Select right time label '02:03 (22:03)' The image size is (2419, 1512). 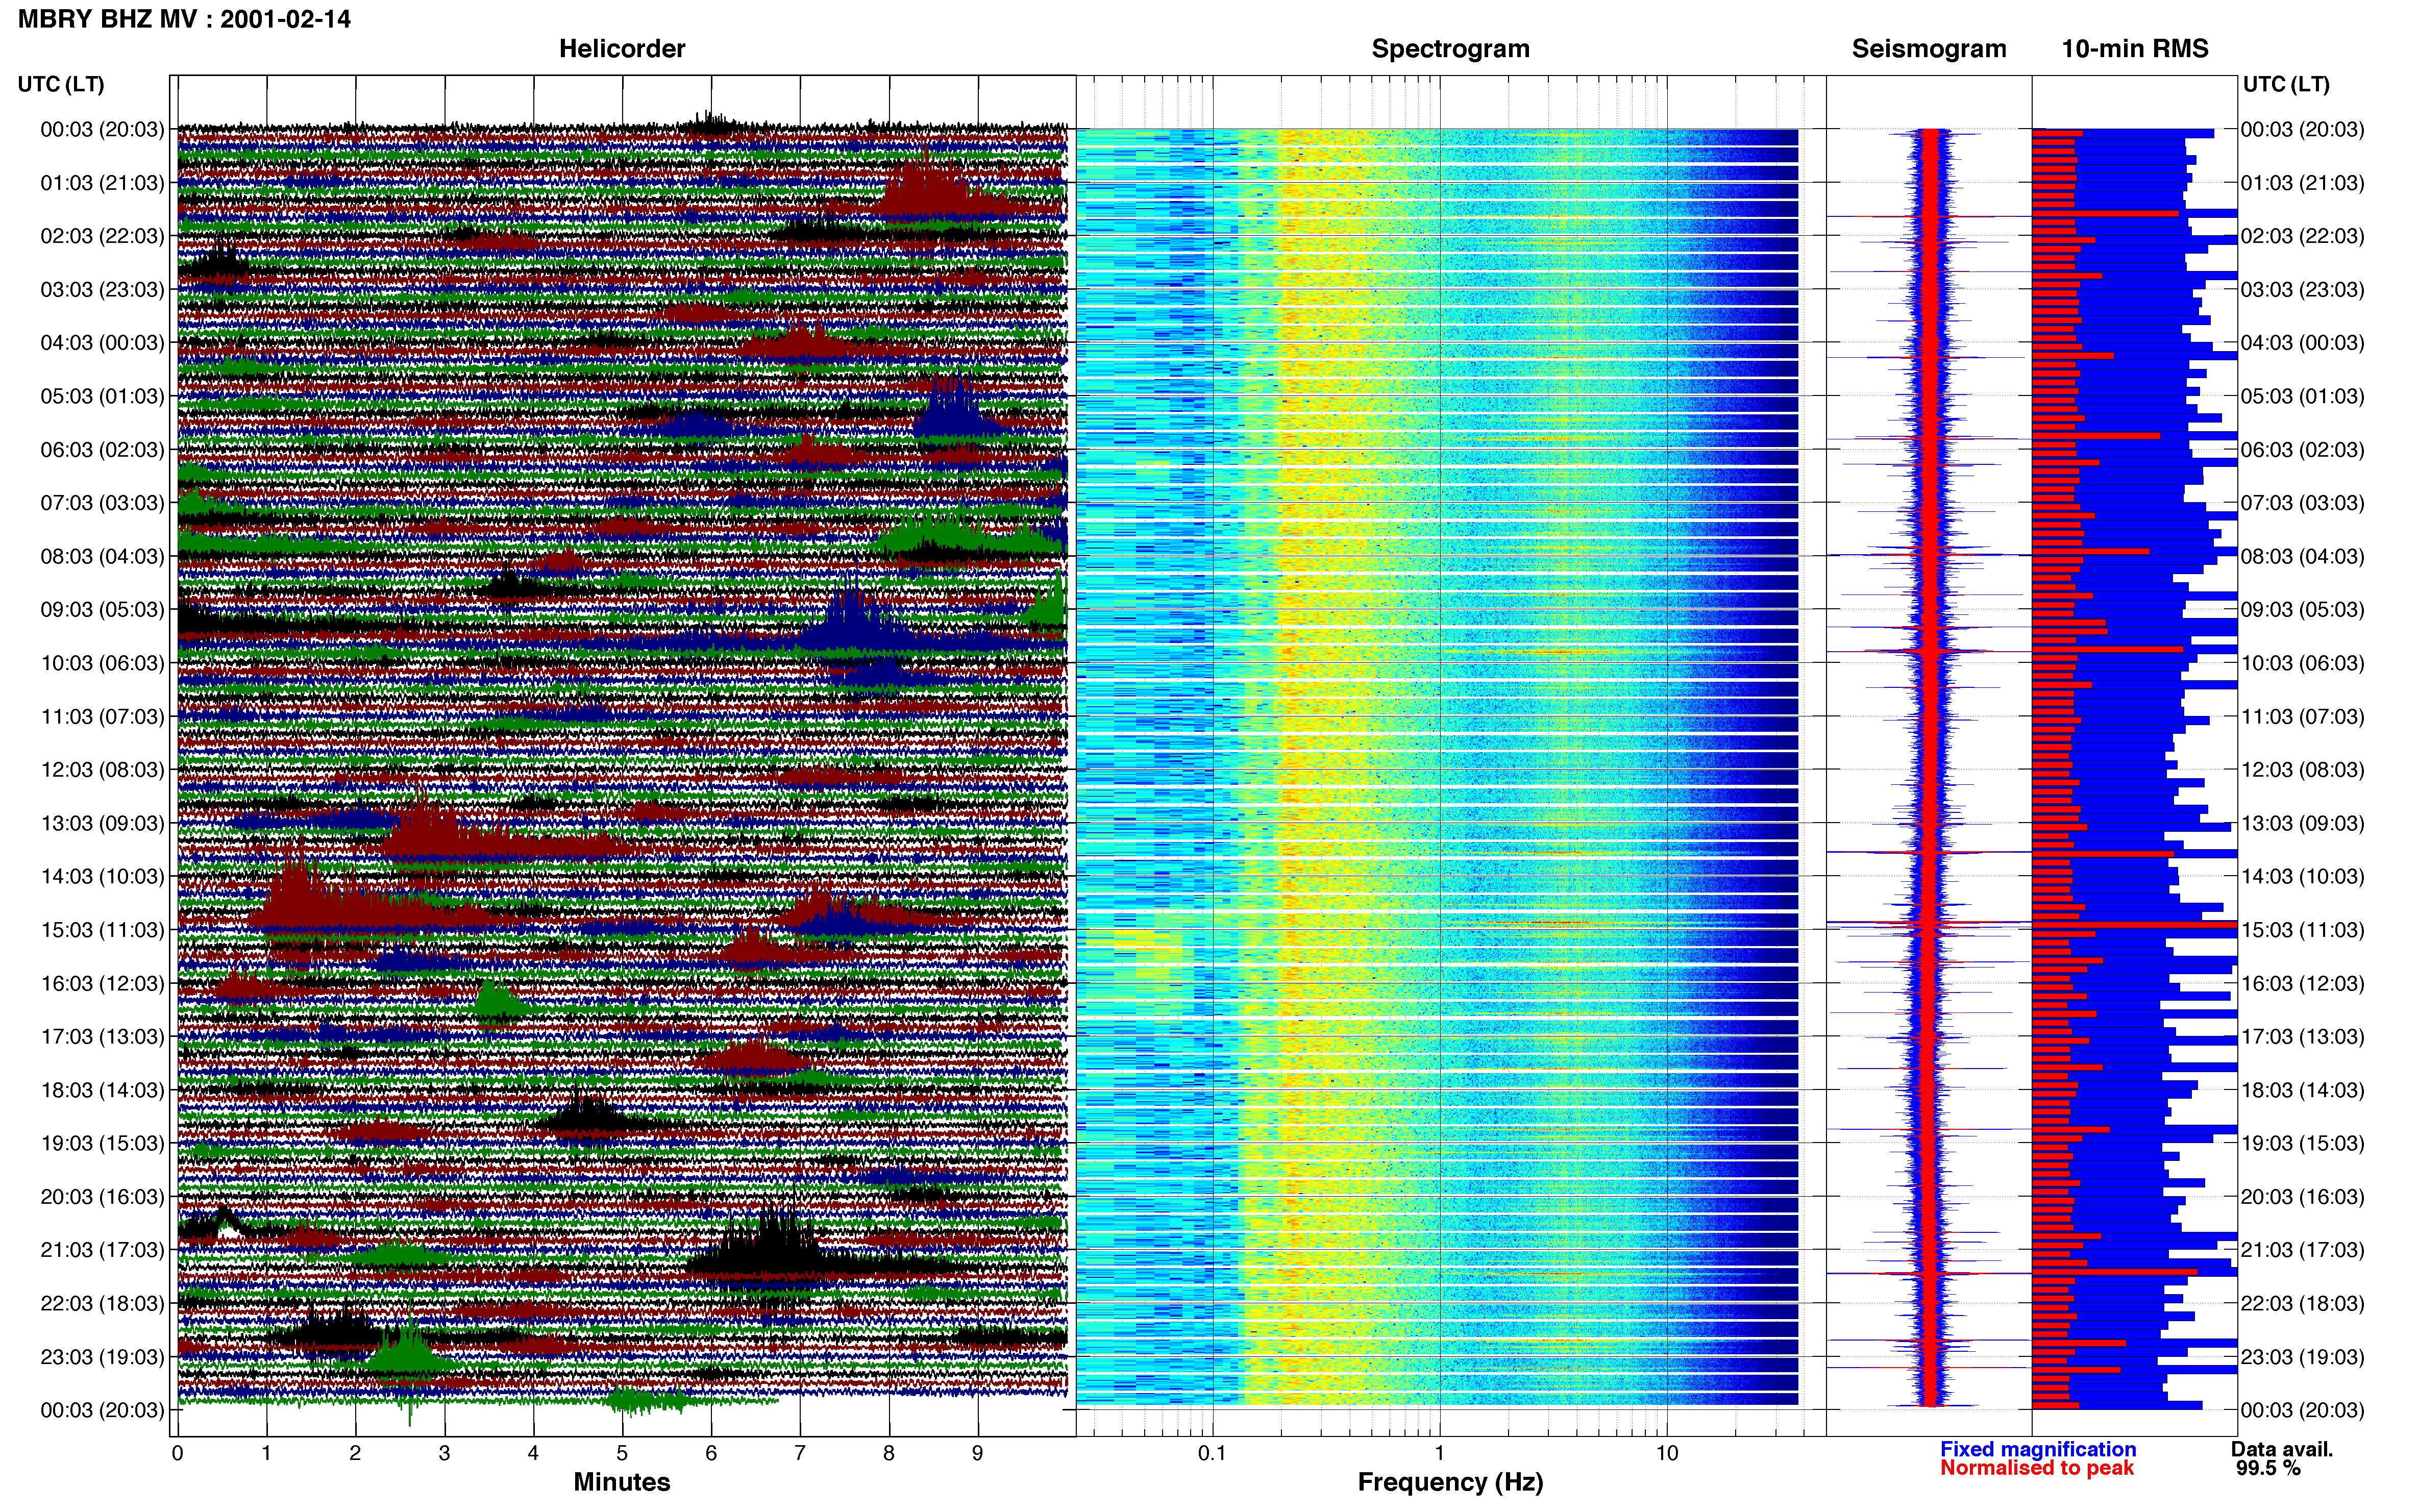(2303, 236)
